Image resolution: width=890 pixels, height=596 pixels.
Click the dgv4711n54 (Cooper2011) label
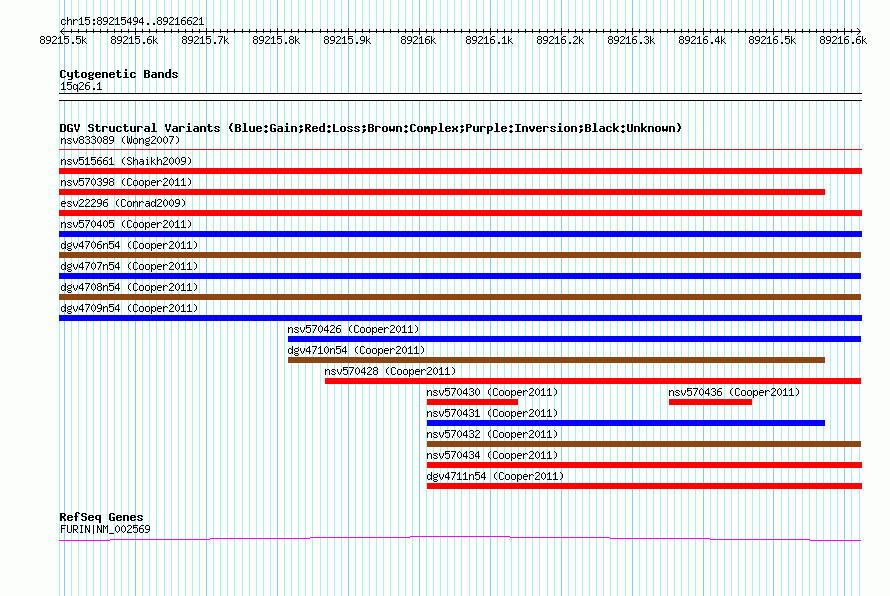point(496,476)
